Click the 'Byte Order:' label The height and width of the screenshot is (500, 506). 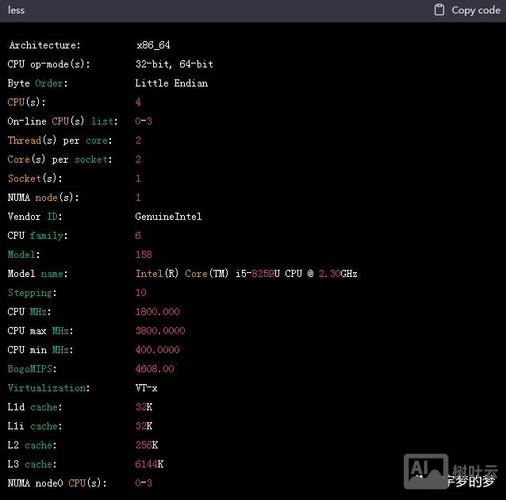pos(38,83)
